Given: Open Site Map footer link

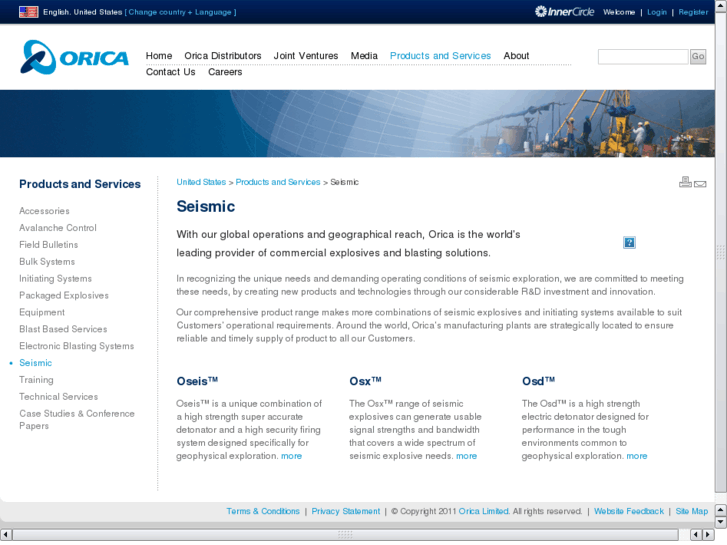Looking at the screenshot, I should click(692, 511).
